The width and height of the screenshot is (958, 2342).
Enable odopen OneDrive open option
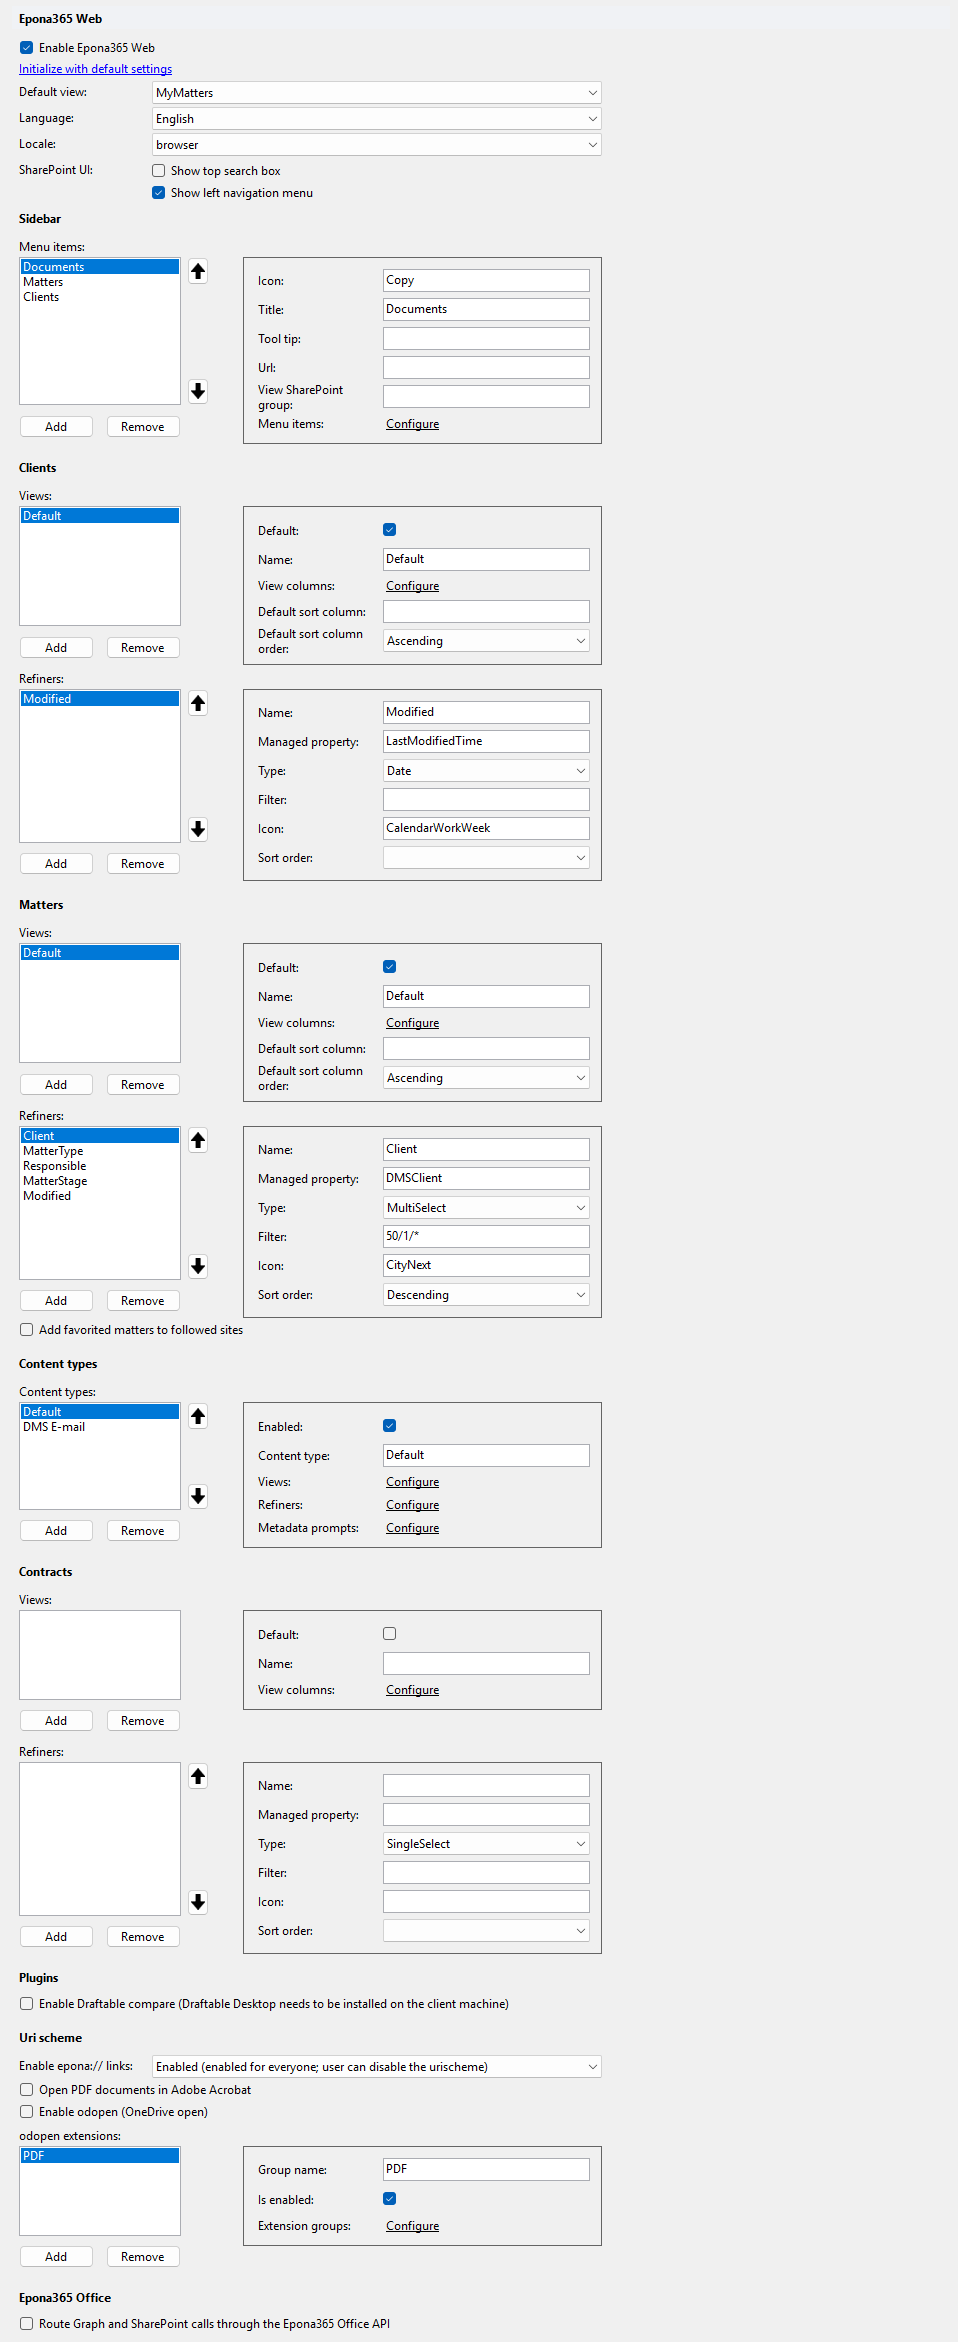pos(26,2112)
